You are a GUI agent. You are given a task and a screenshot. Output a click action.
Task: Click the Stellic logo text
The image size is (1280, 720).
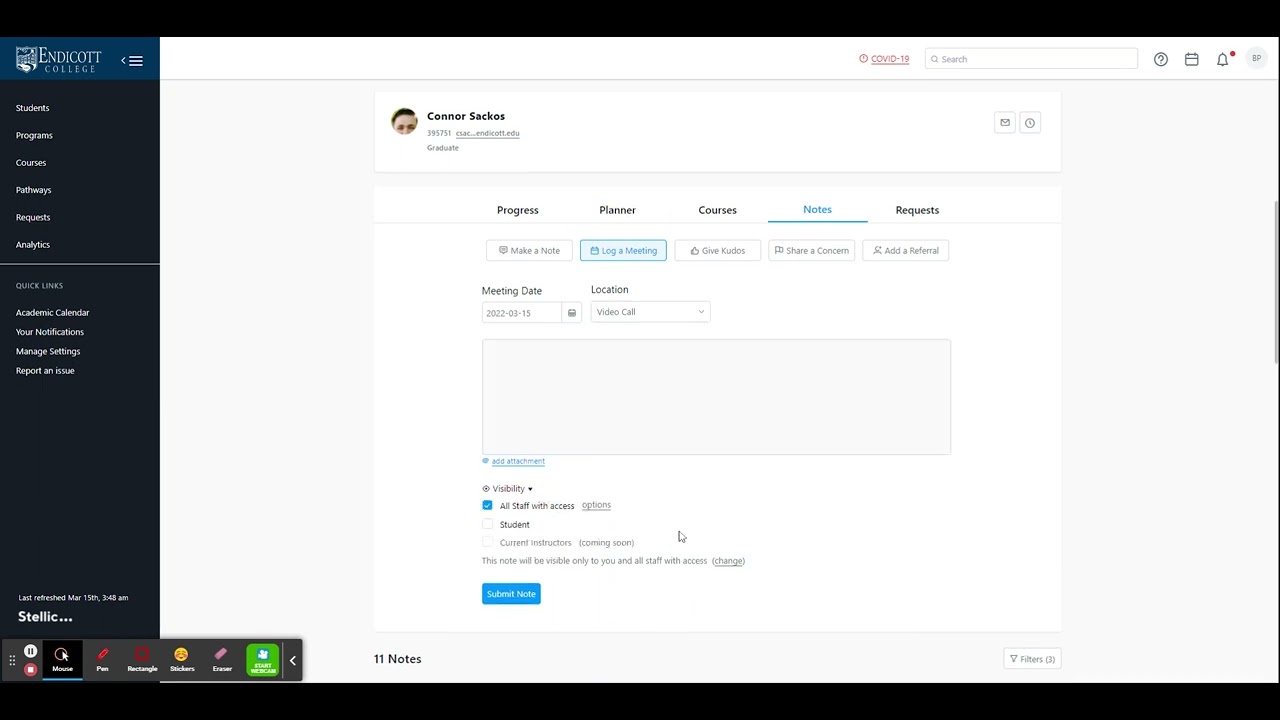pos(45,617)
